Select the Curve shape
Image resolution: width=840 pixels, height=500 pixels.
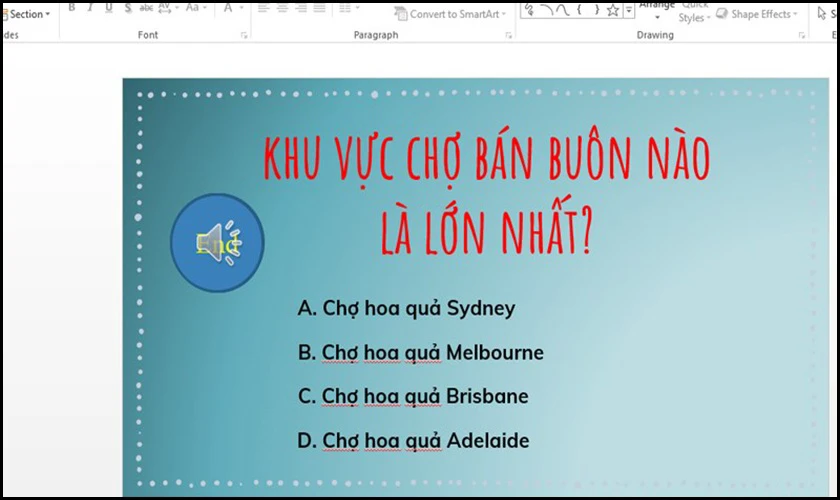562,9
